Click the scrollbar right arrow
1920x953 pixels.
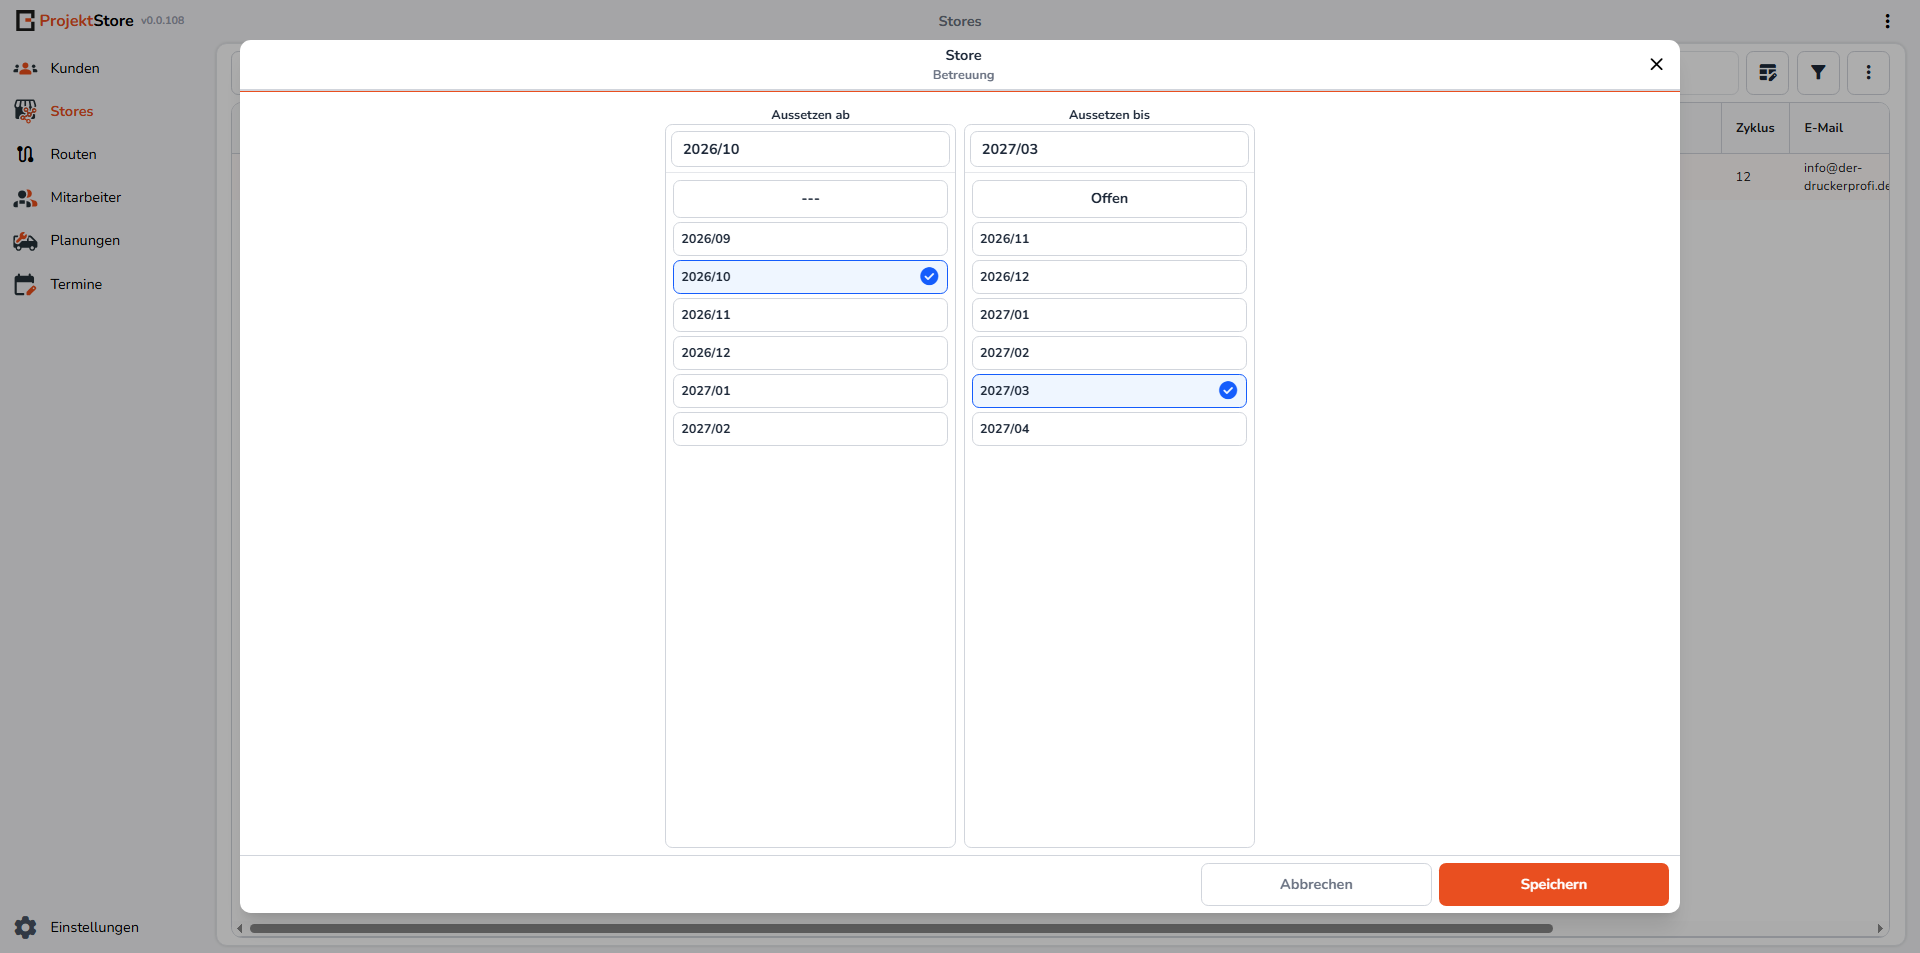pyautogui.click(x=1880, y=929)
